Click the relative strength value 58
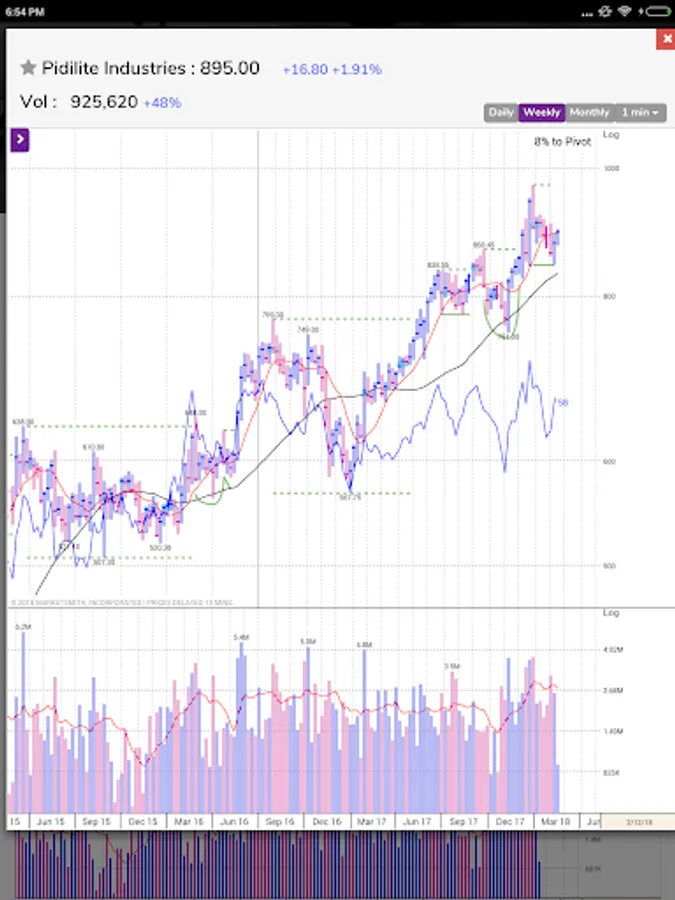The image size is (675, 900). click(x=562, y=403)
